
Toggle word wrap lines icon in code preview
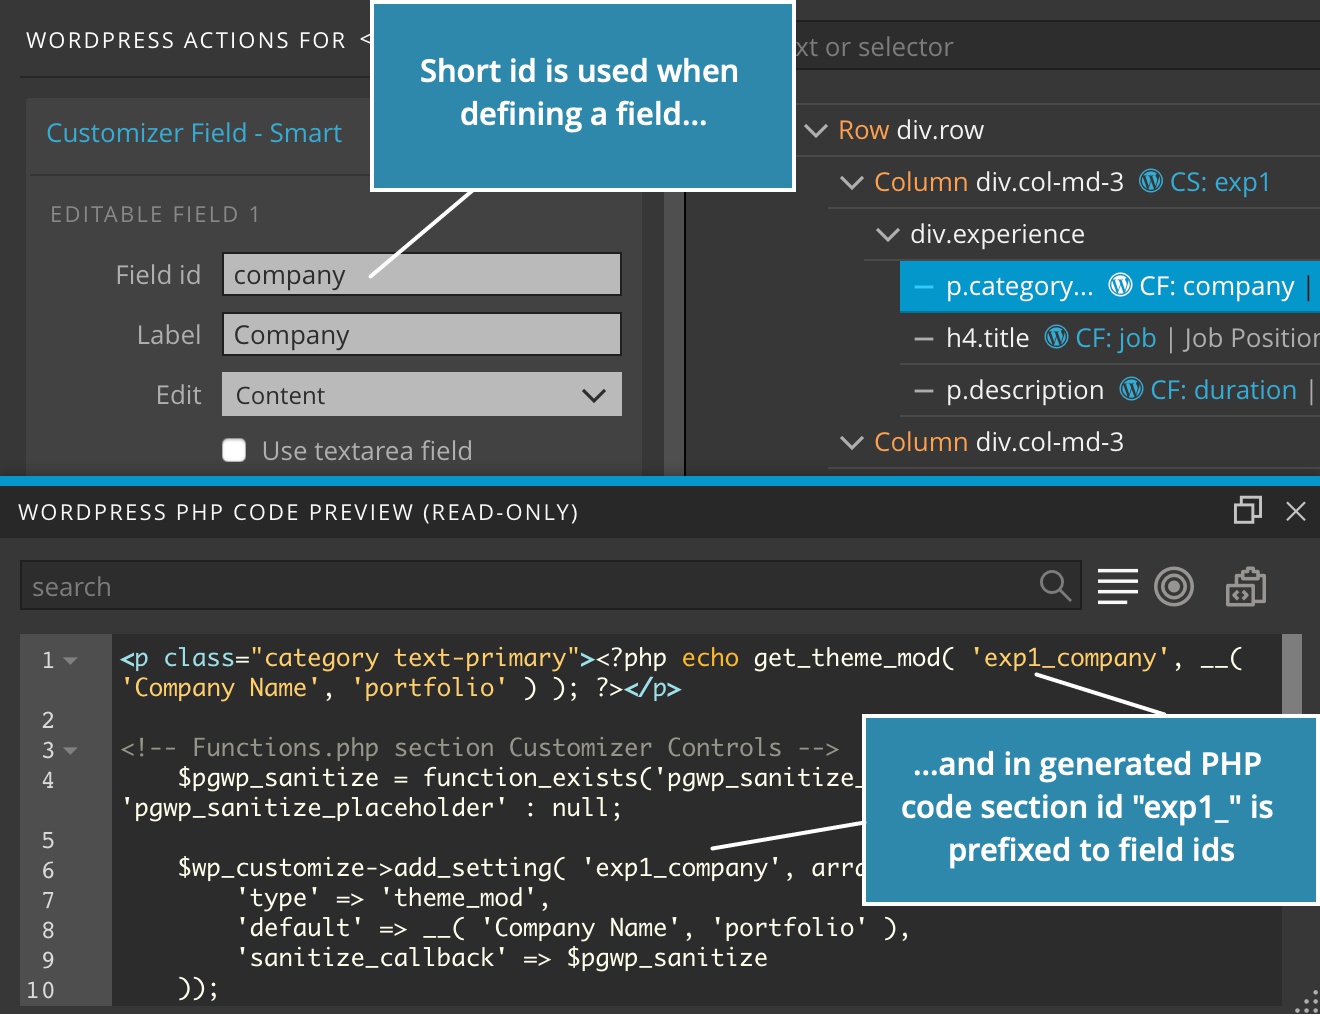coord(1117,586)
